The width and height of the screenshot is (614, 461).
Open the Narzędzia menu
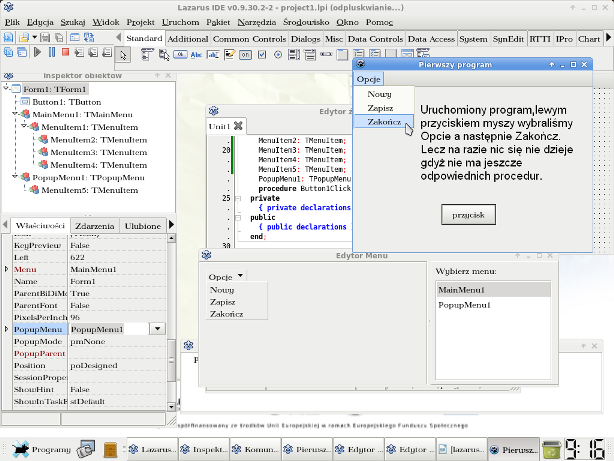[x=256, y=22]
